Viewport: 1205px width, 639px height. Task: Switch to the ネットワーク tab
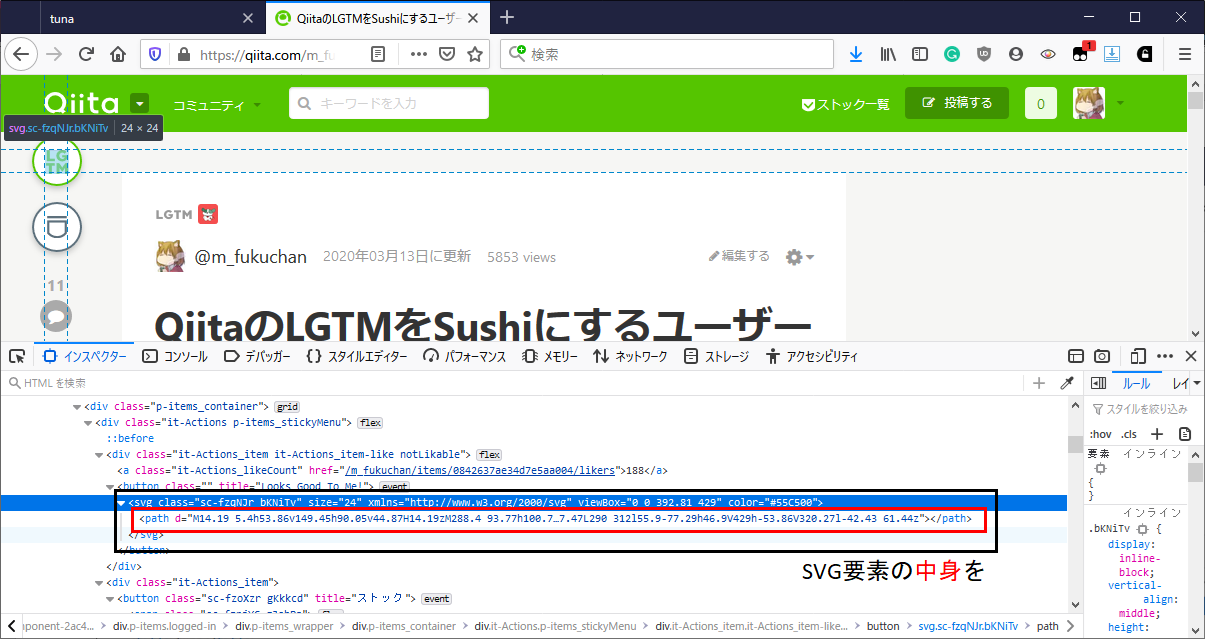pos(630,356)
